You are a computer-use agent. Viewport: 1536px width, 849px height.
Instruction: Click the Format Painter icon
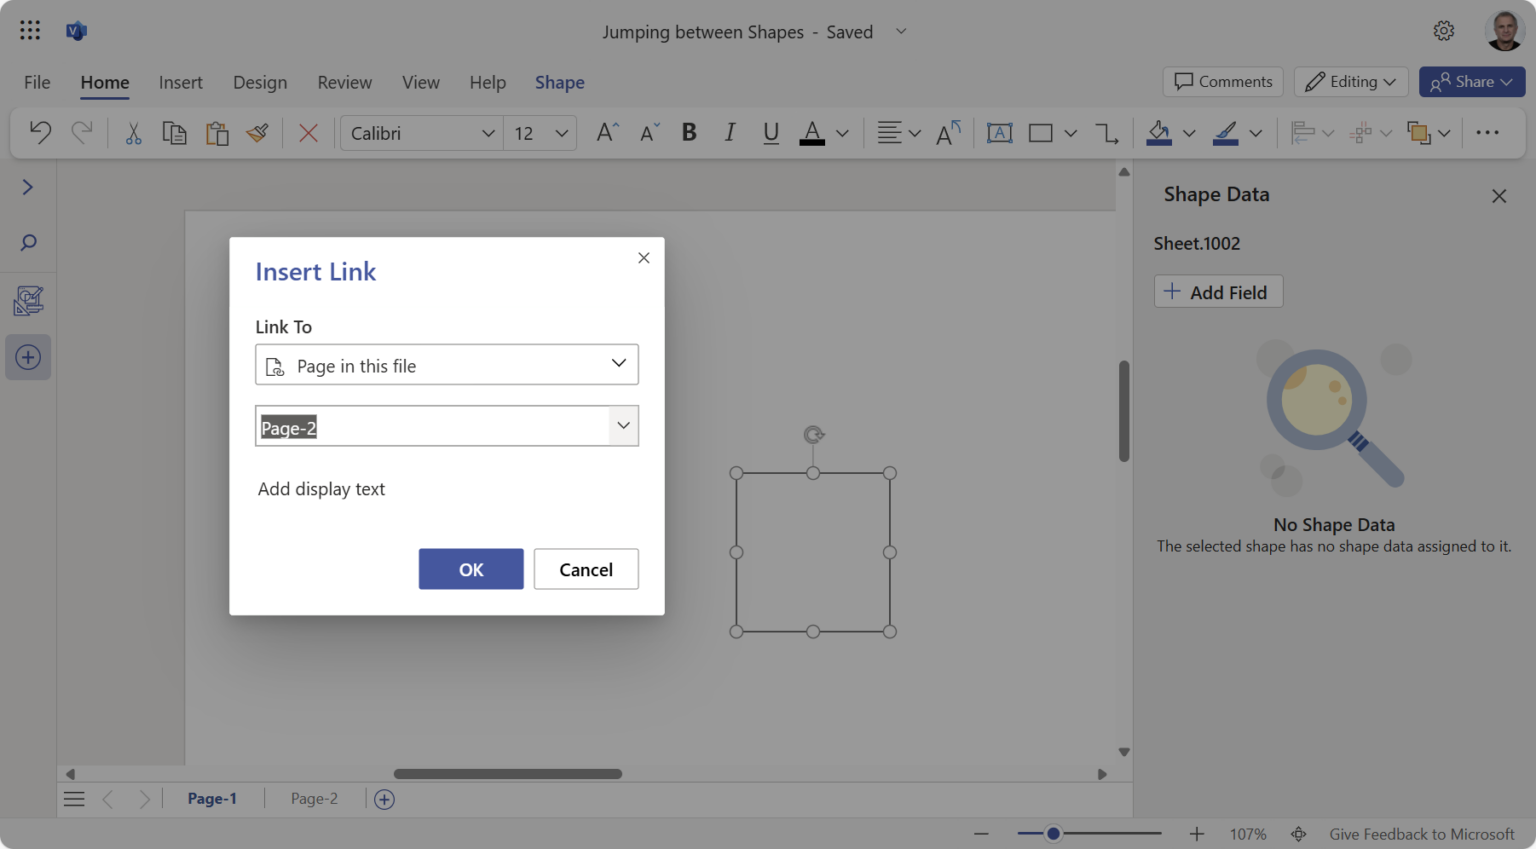(x=257, y=132)
